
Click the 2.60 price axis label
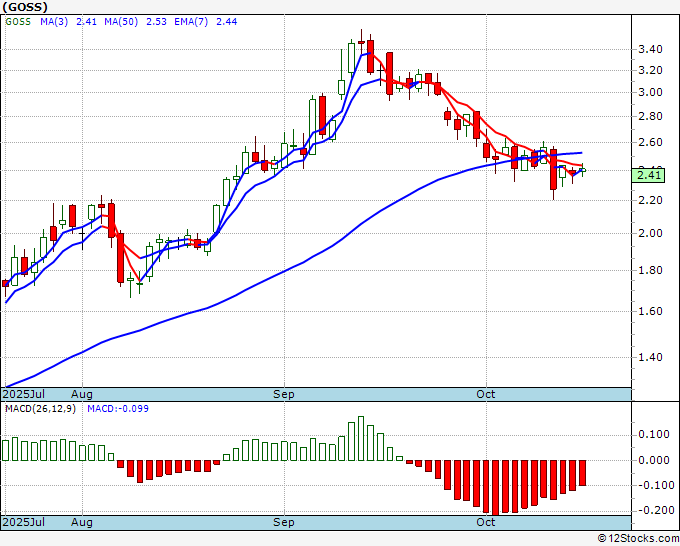(651, 142)
